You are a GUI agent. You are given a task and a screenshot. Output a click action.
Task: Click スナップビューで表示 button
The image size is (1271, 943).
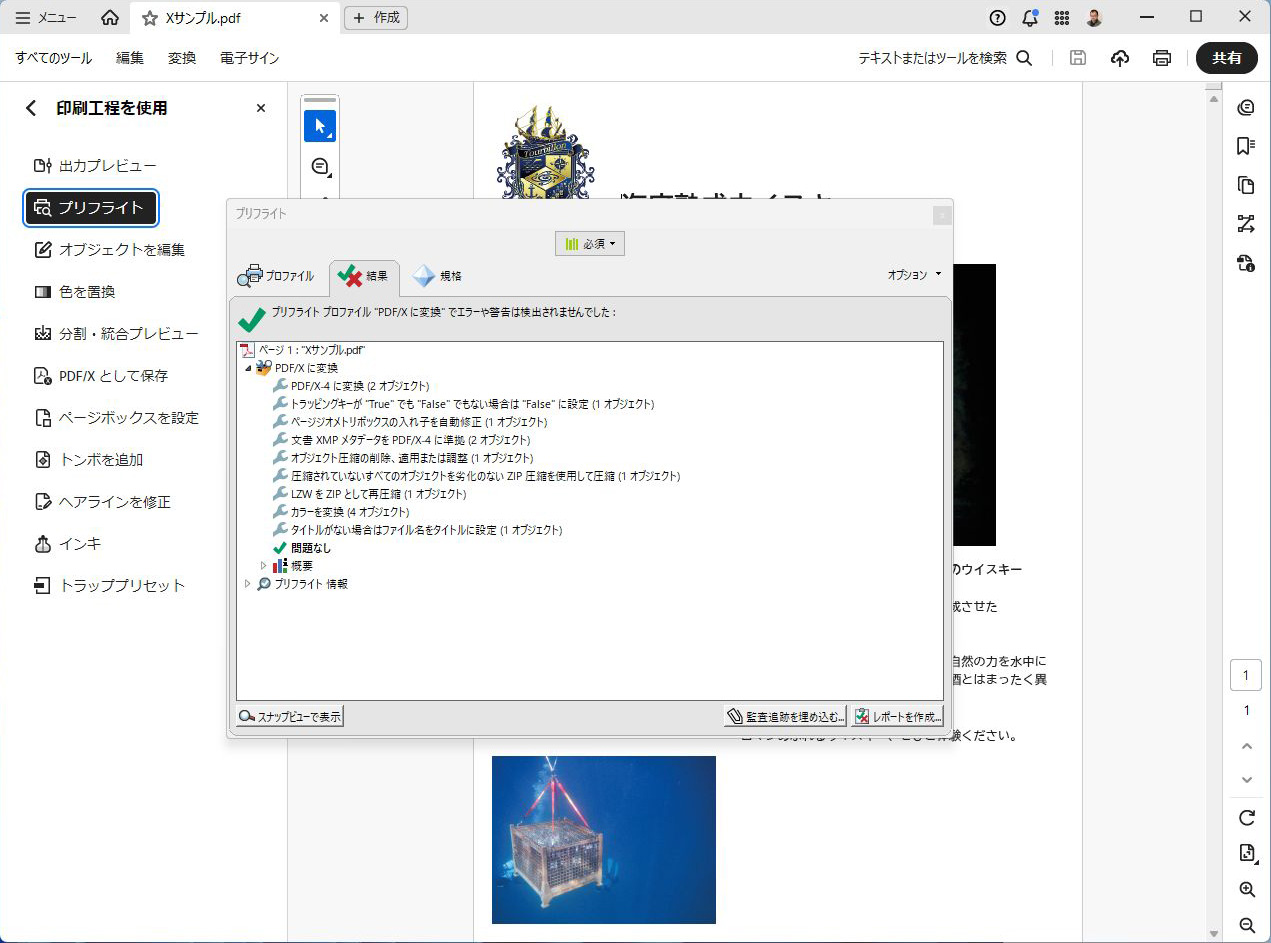click(290, 716)
